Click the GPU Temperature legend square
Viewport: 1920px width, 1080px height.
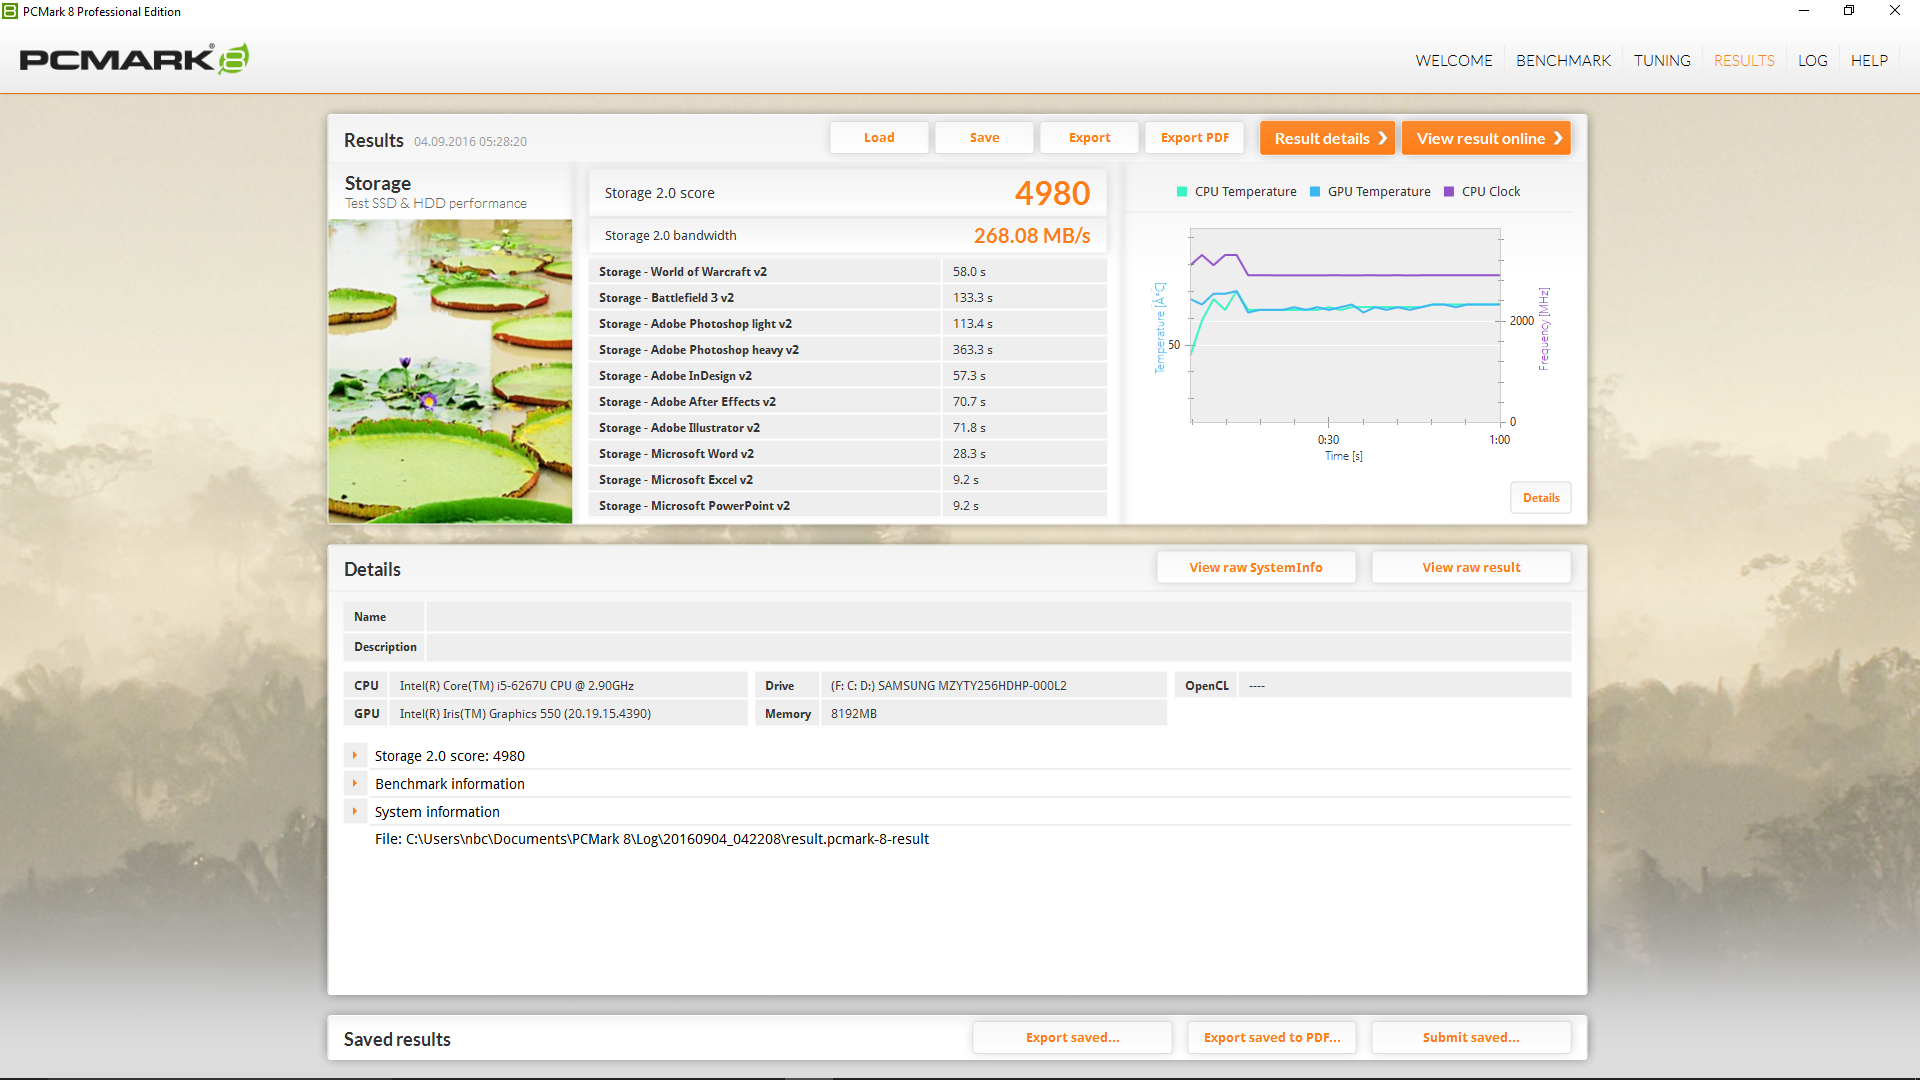(1315, 192)
